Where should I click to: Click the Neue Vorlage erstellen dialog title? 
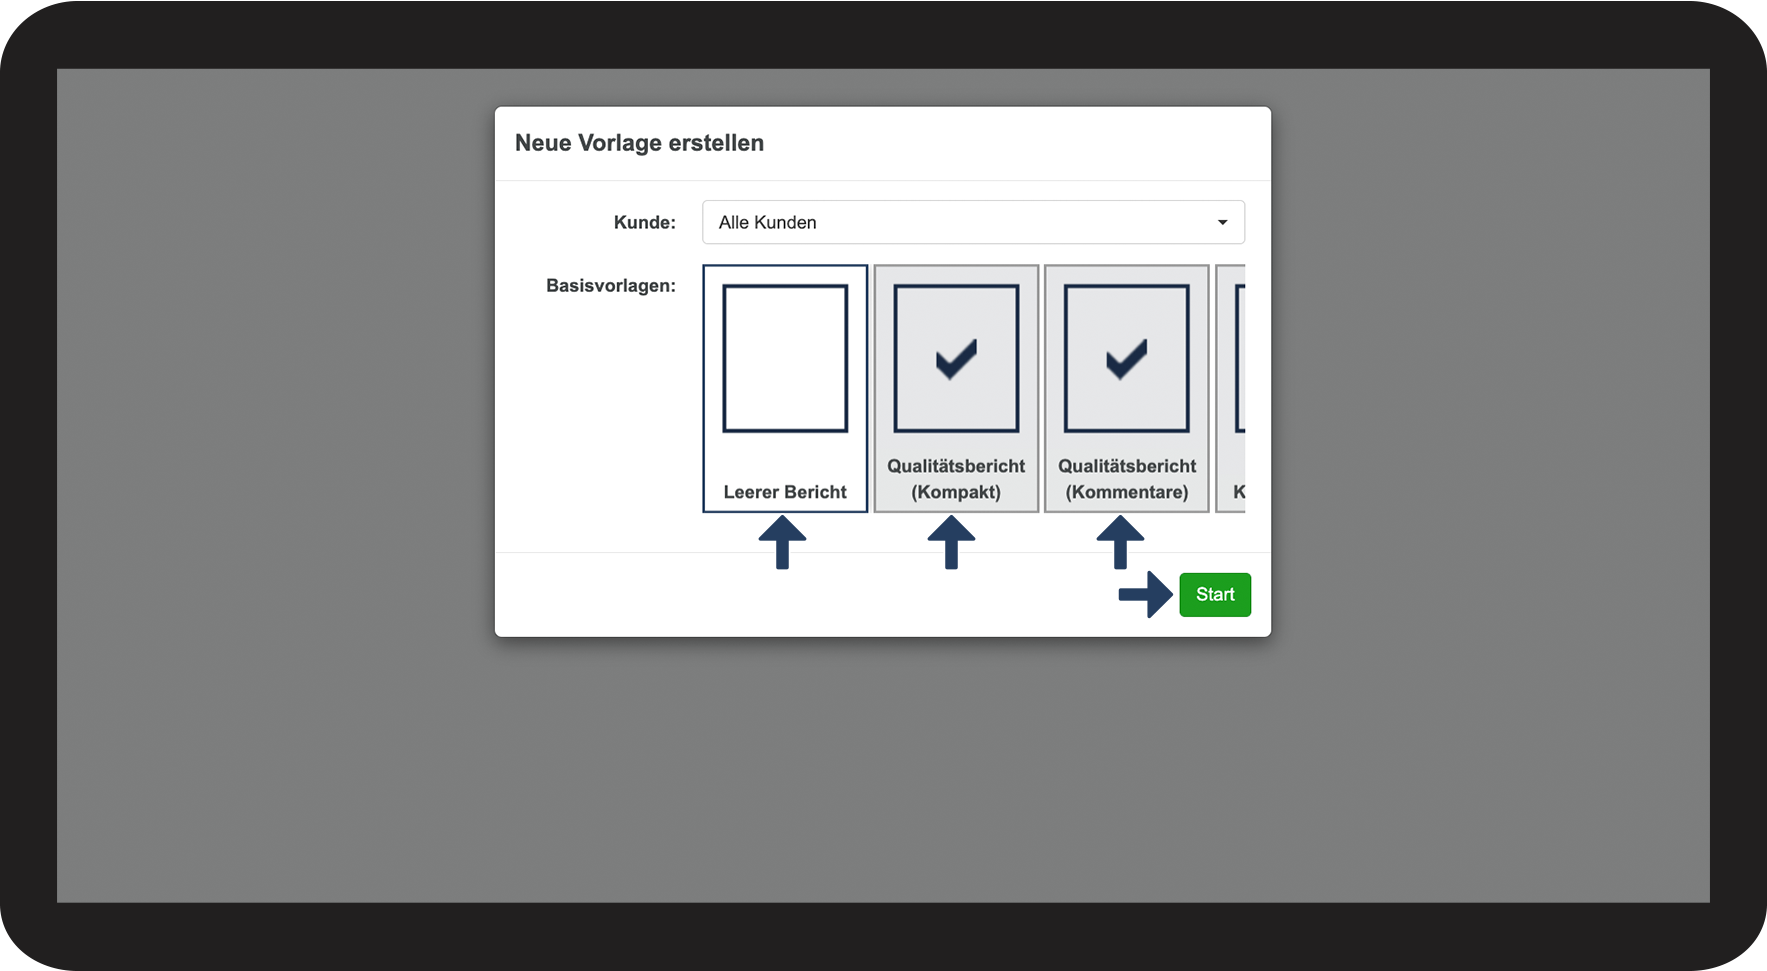639,143
